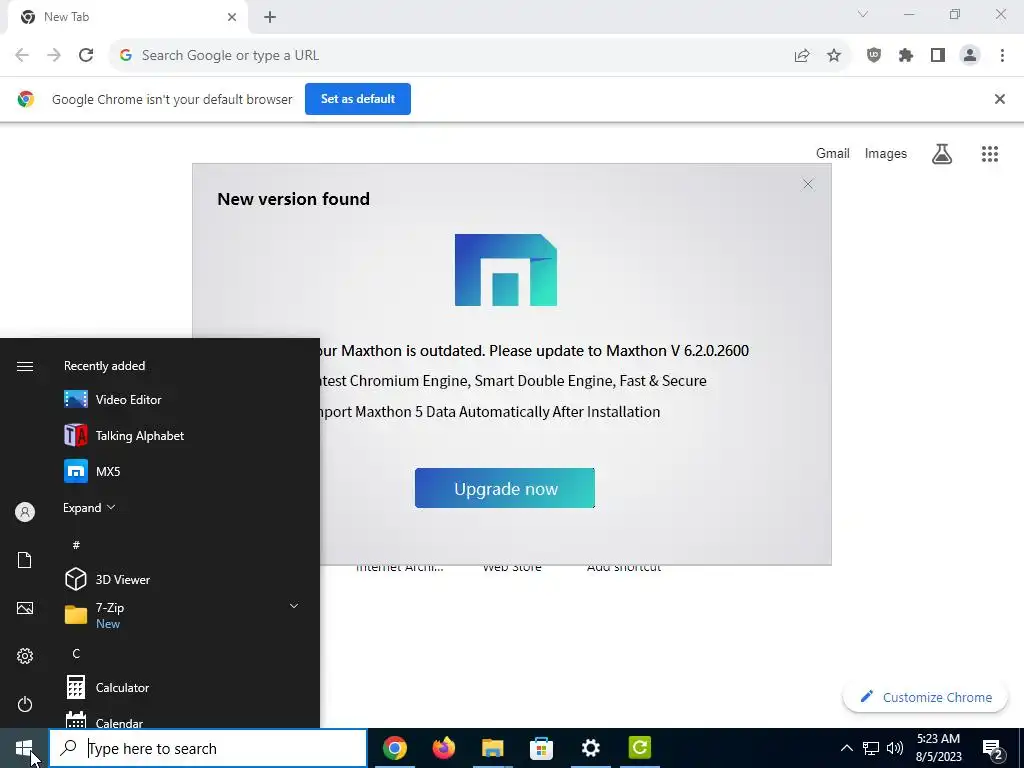Expand the Recently added list
Screen dimensions: 1024x768
click(x=89, y=507)
